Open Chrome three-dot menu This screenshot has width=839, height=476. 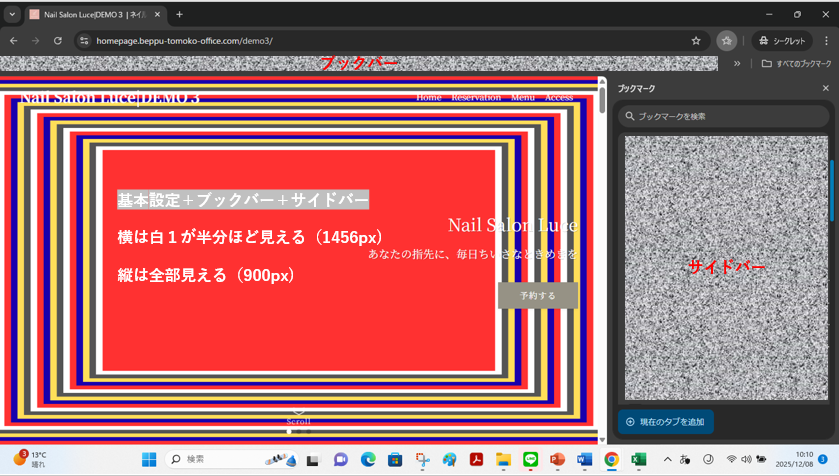pos(826,41)
